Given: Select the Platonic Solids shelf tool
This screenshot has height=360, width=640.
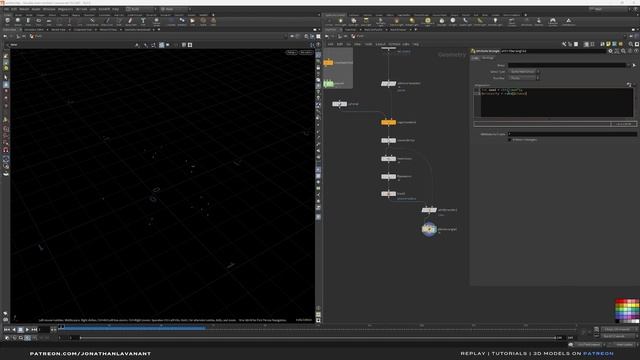Looking at the screenshot, I should click(x=156, y=21).
